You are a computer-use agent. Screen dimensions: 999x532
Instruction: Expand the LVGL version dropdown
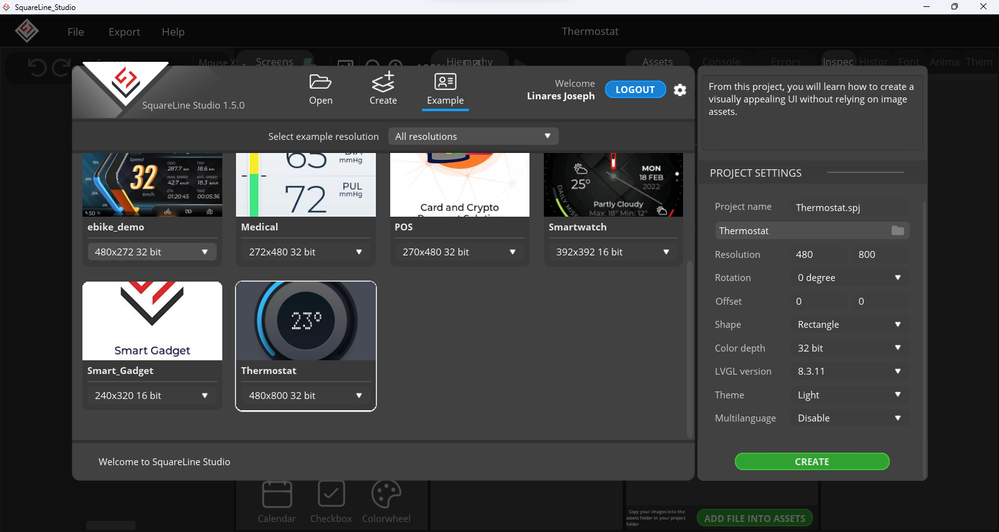[850, 371]
